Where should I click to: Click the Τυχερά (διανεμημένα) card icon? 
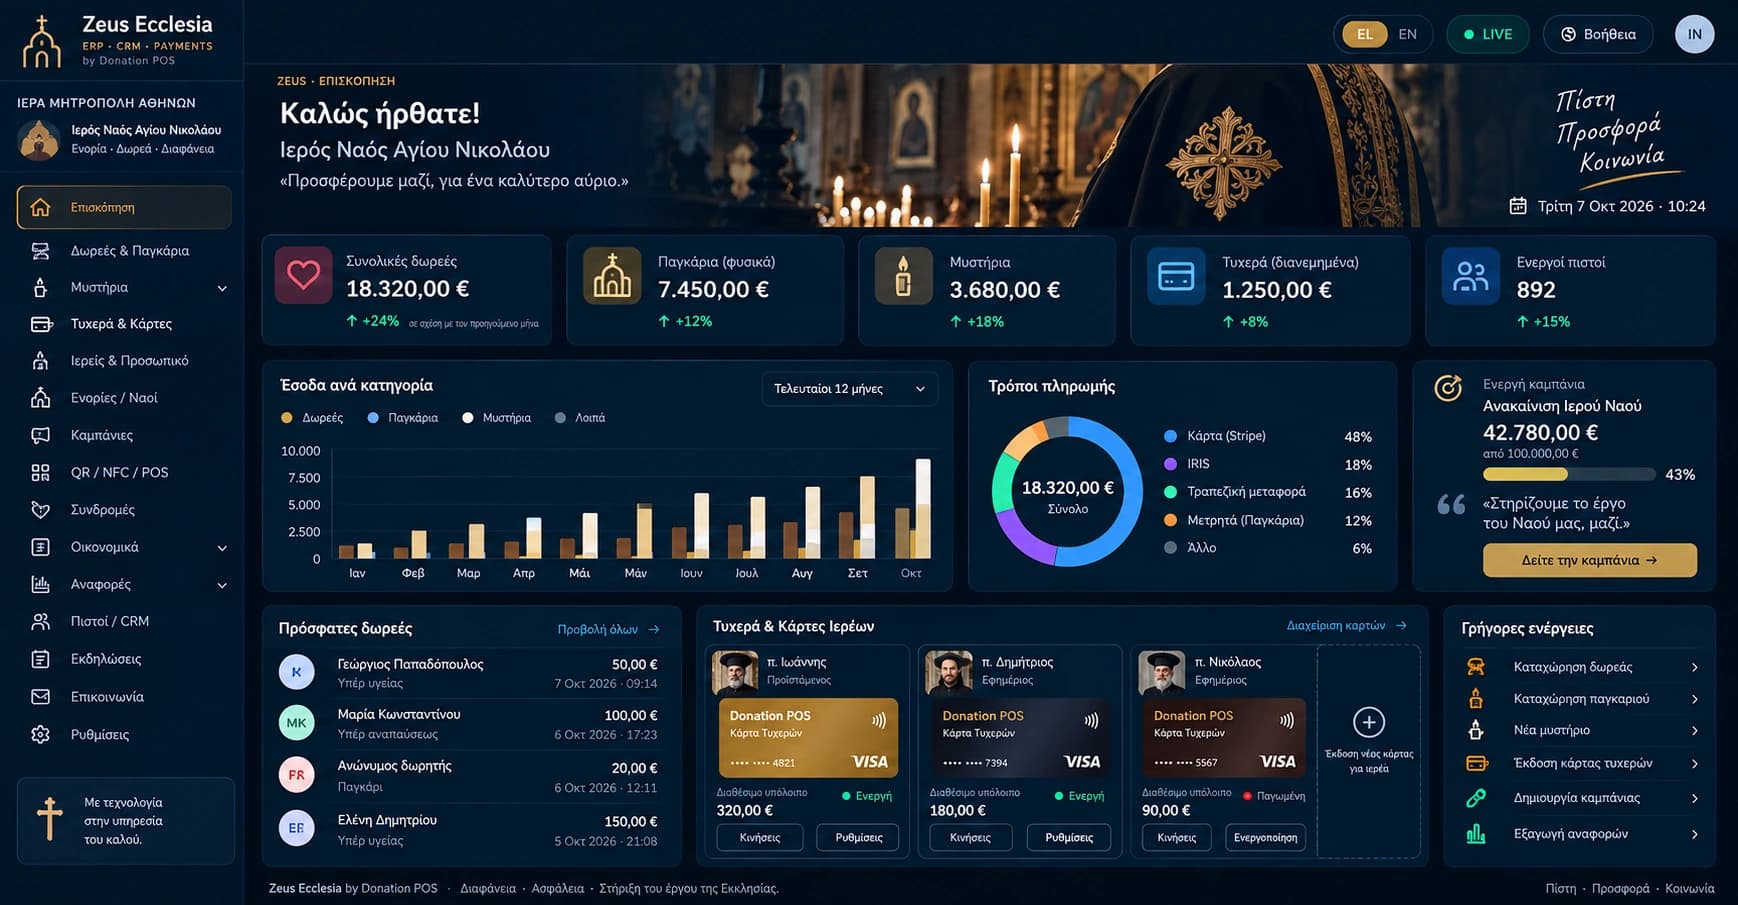(1176, 276)
